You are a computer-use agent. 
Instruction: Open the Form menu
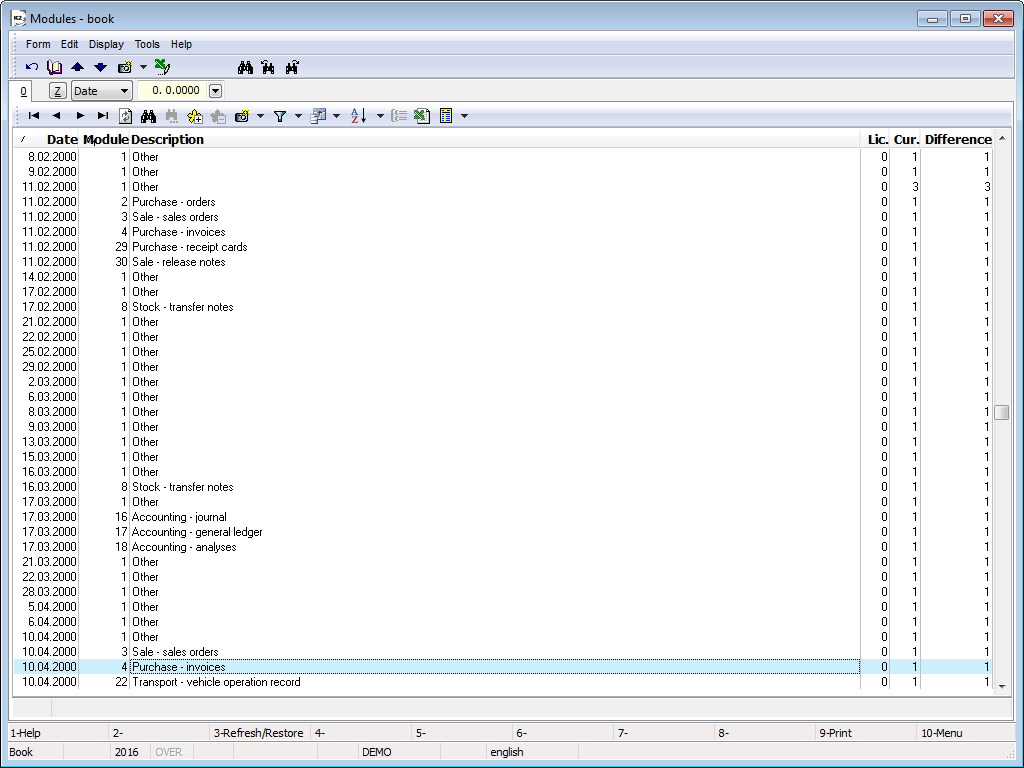pos(38,44)
